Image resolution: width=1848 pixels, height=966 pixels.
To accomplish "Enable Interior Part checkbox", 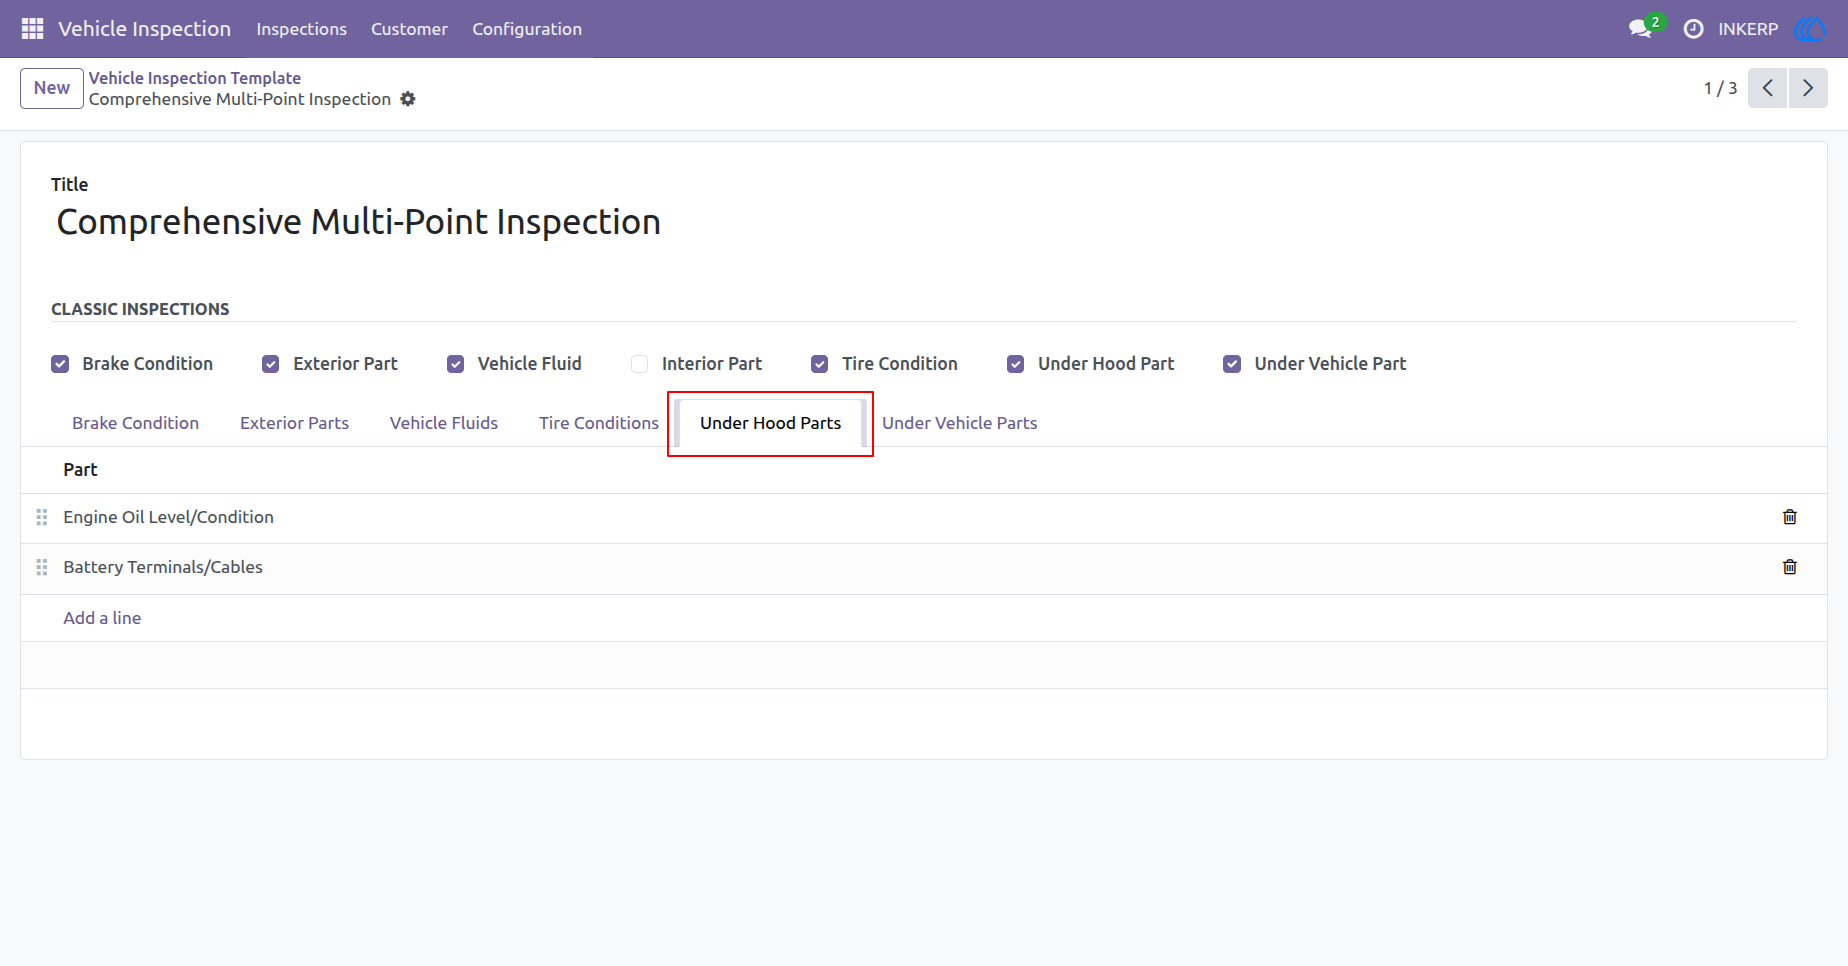I will pos(639,364).
